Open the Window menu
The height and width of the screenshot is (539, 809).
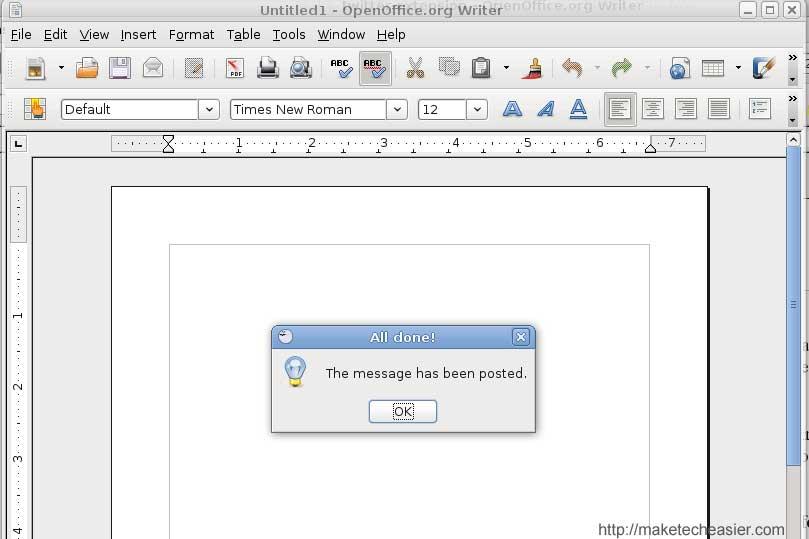click(341, 35)
